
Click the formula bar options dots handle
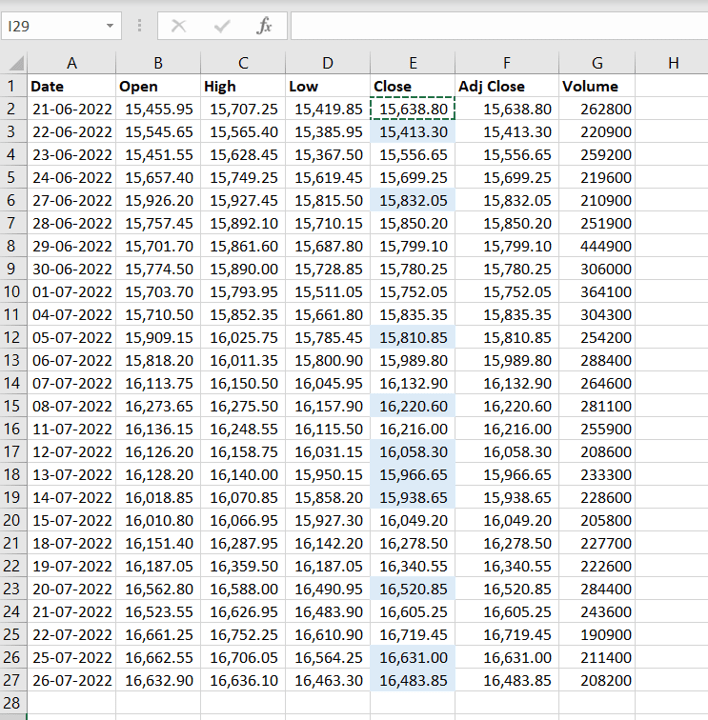tap(139, 26)
